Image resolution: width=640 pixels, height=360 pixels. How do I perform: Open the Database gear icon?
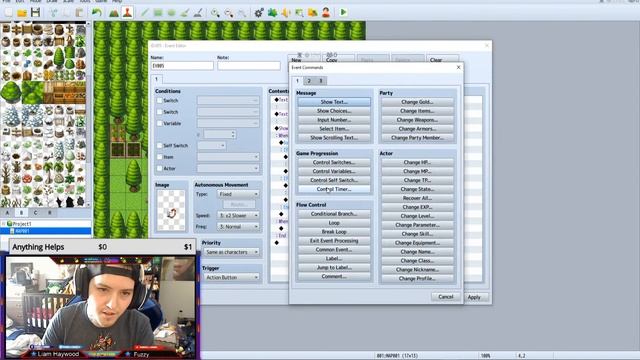point(259,13)
